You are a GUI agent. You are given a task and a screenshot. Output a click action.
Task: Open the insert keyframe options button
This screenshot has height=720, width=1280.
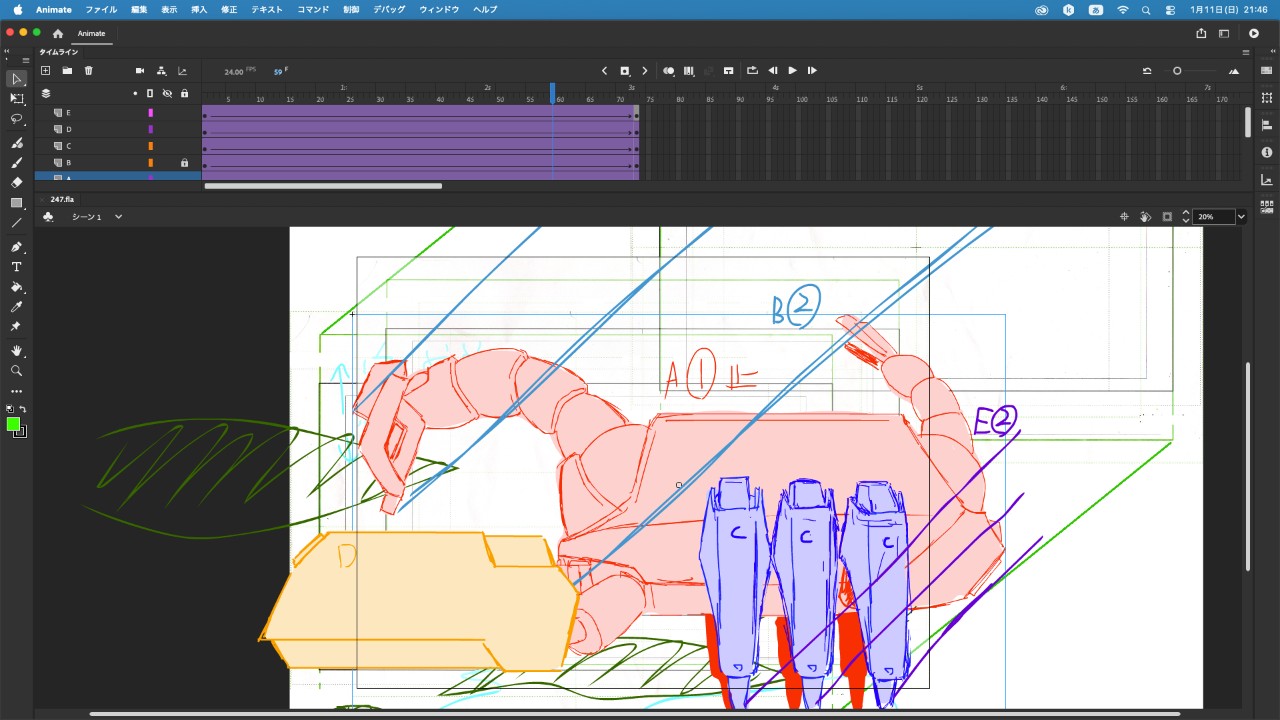[x=624, y=71]
